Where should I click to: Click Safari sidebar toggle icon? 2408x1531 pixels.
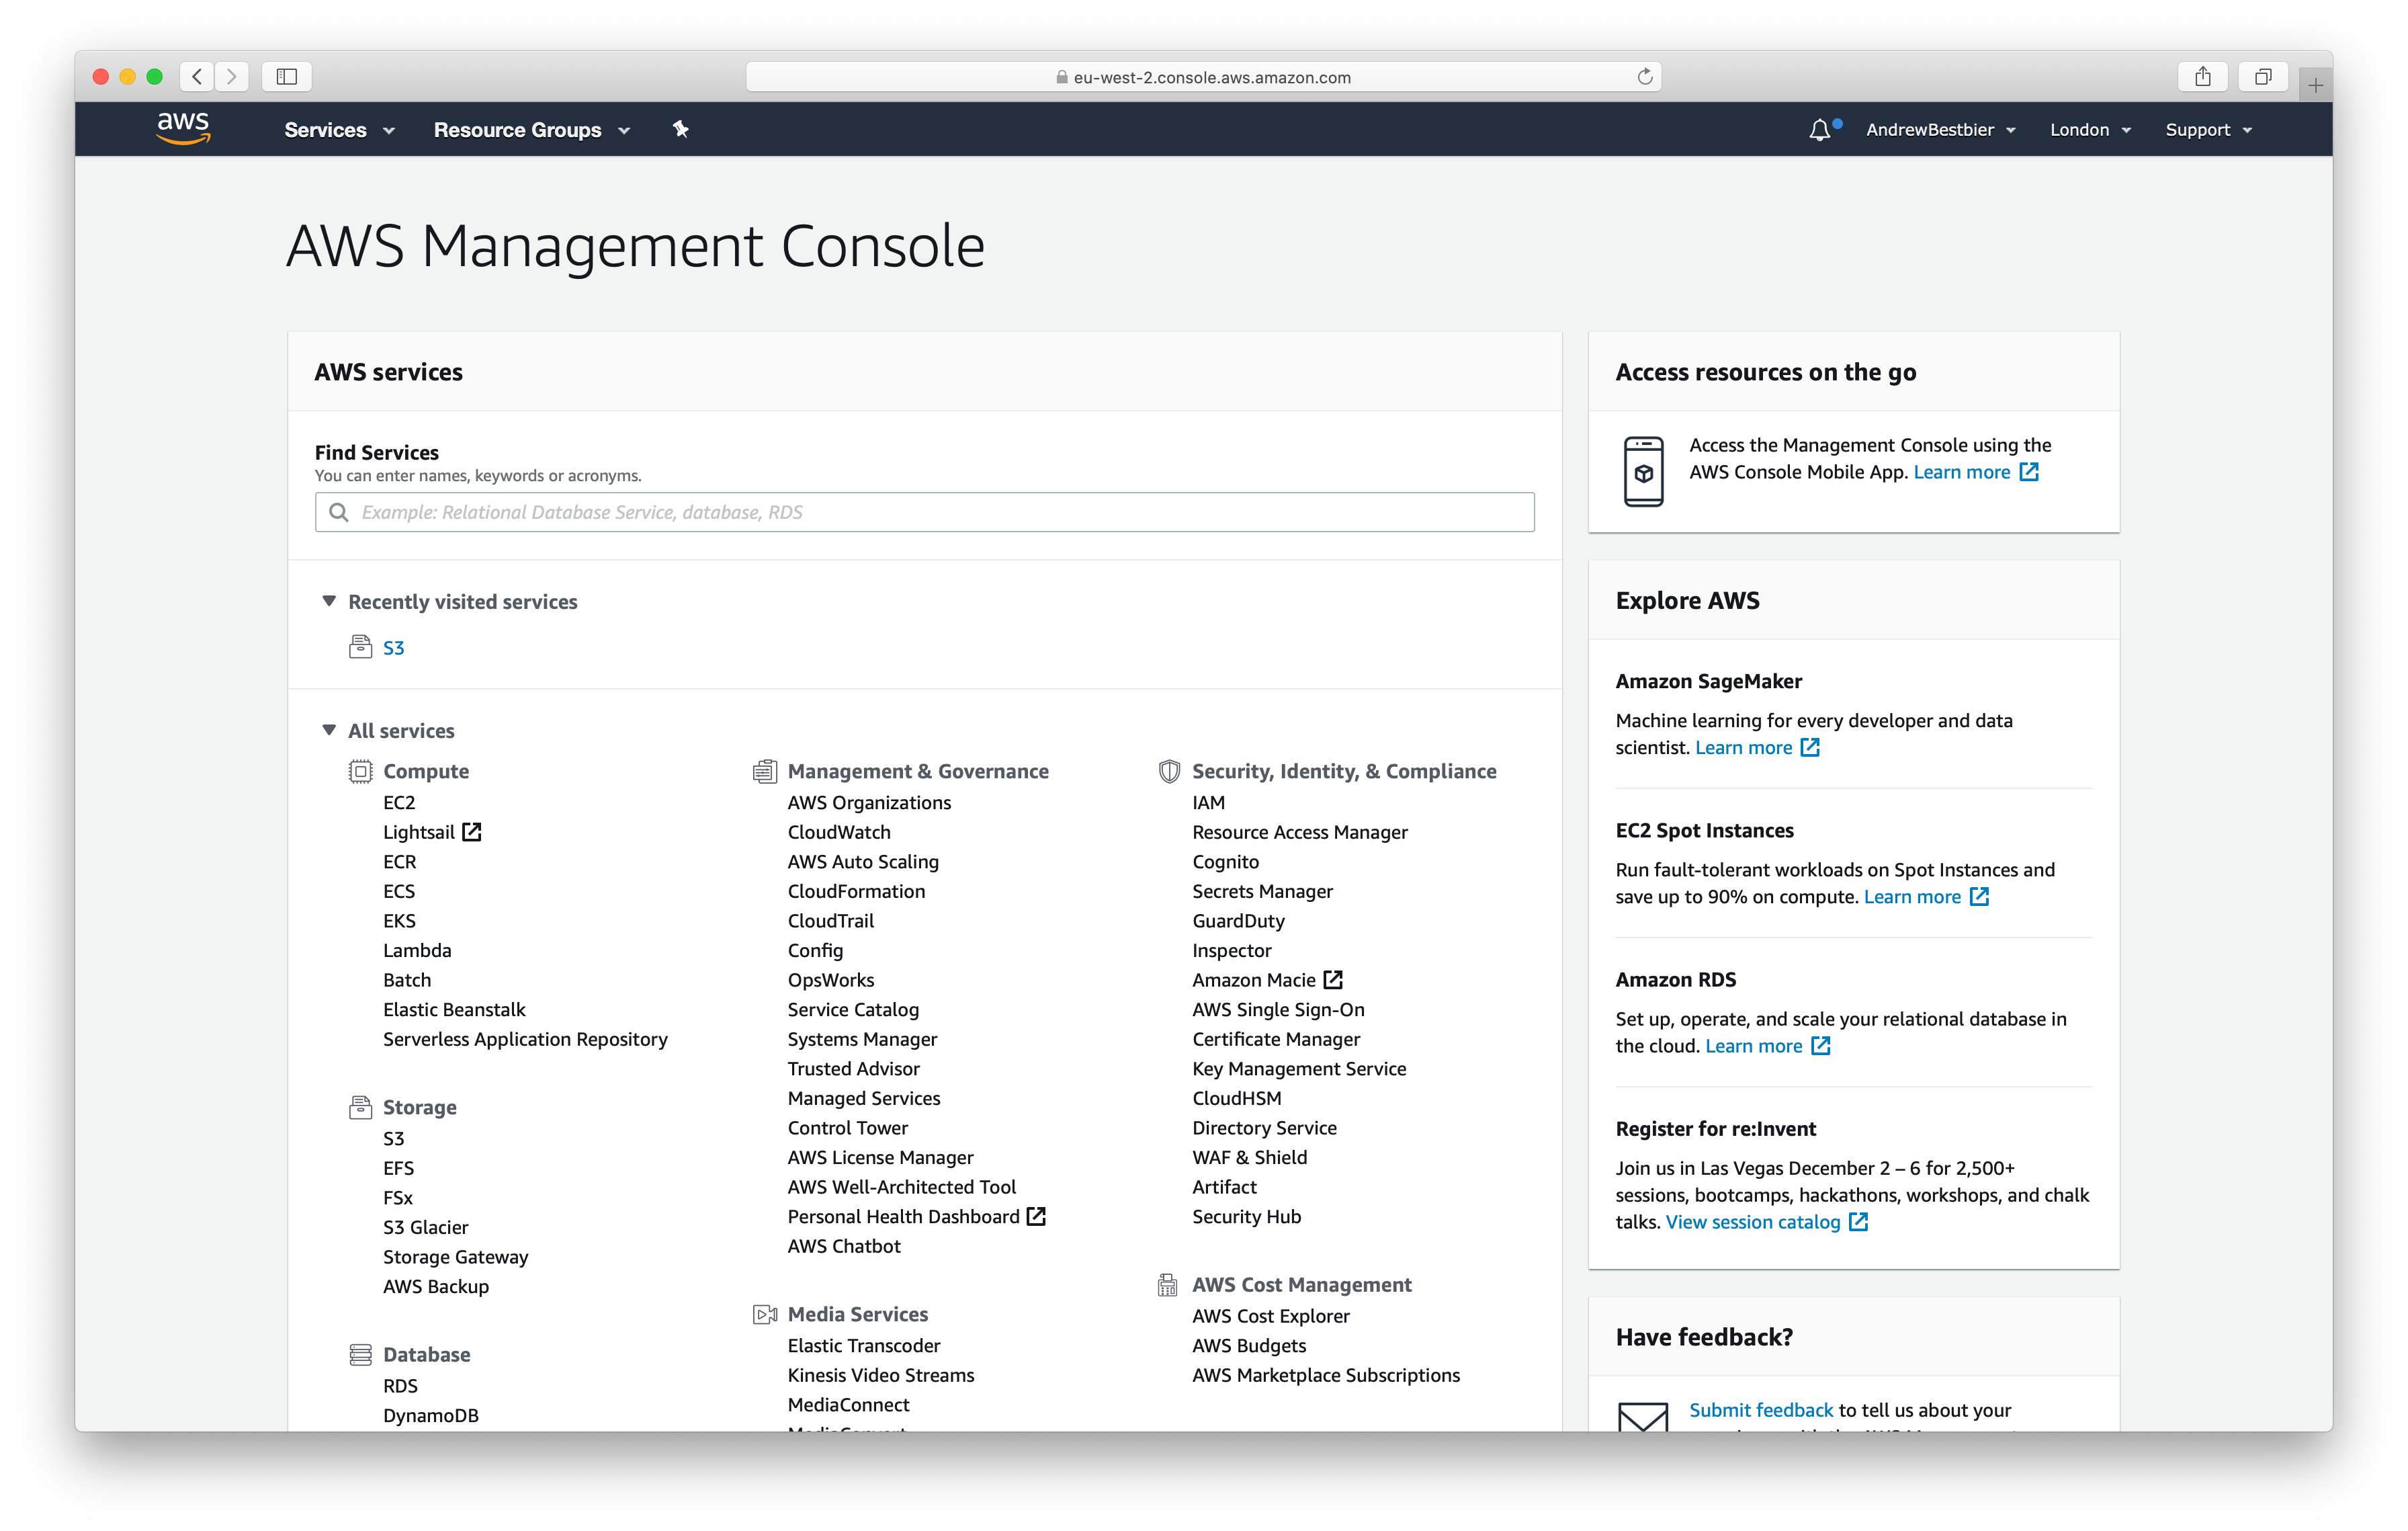tap(287, 77)
